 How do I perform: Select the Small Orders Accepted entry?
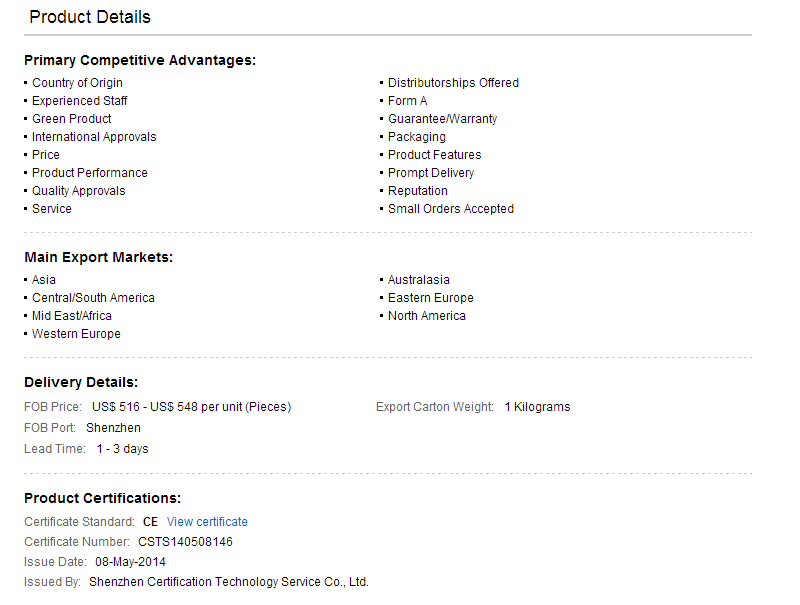click(451, 209)
